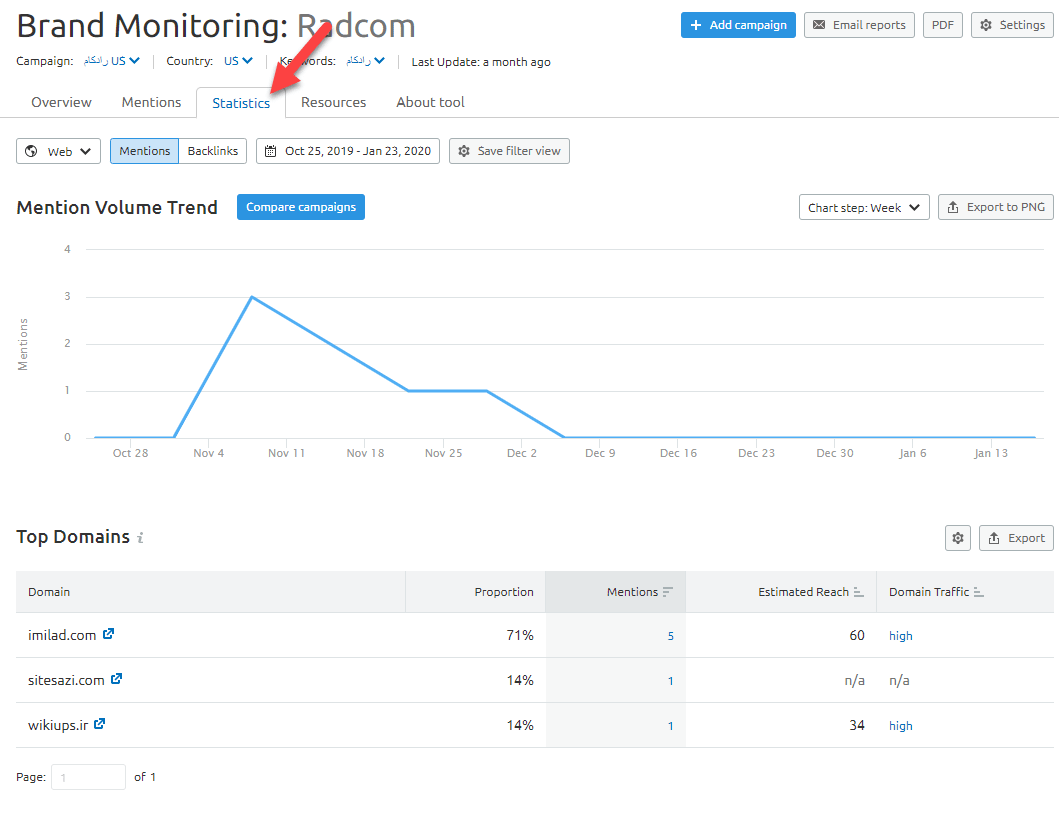Sort by the Estimated Reach sort icon
Screen dimensions: 1059x816
click(x=858, y=592)
